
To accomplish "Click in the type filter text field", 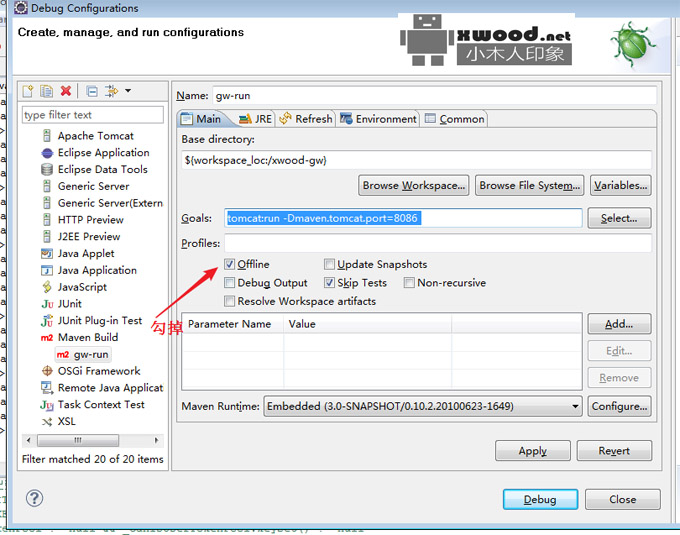I will point(93,115).
